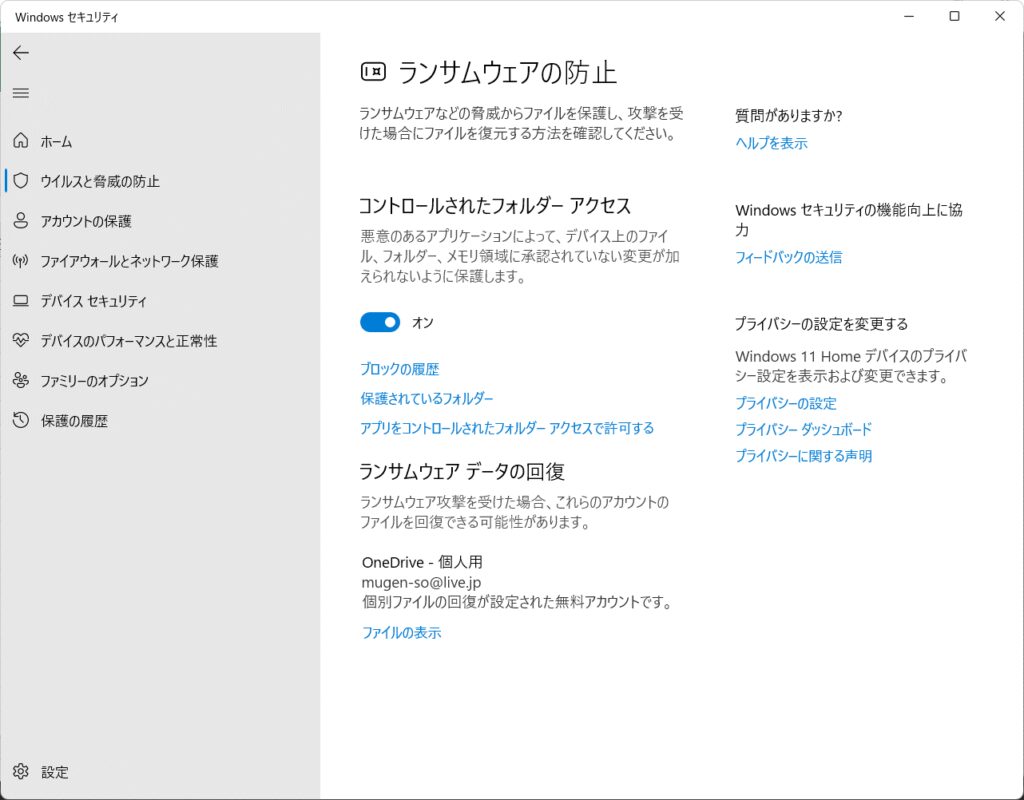Open the 保護されているフォルダー link

[x=427, y=398]
